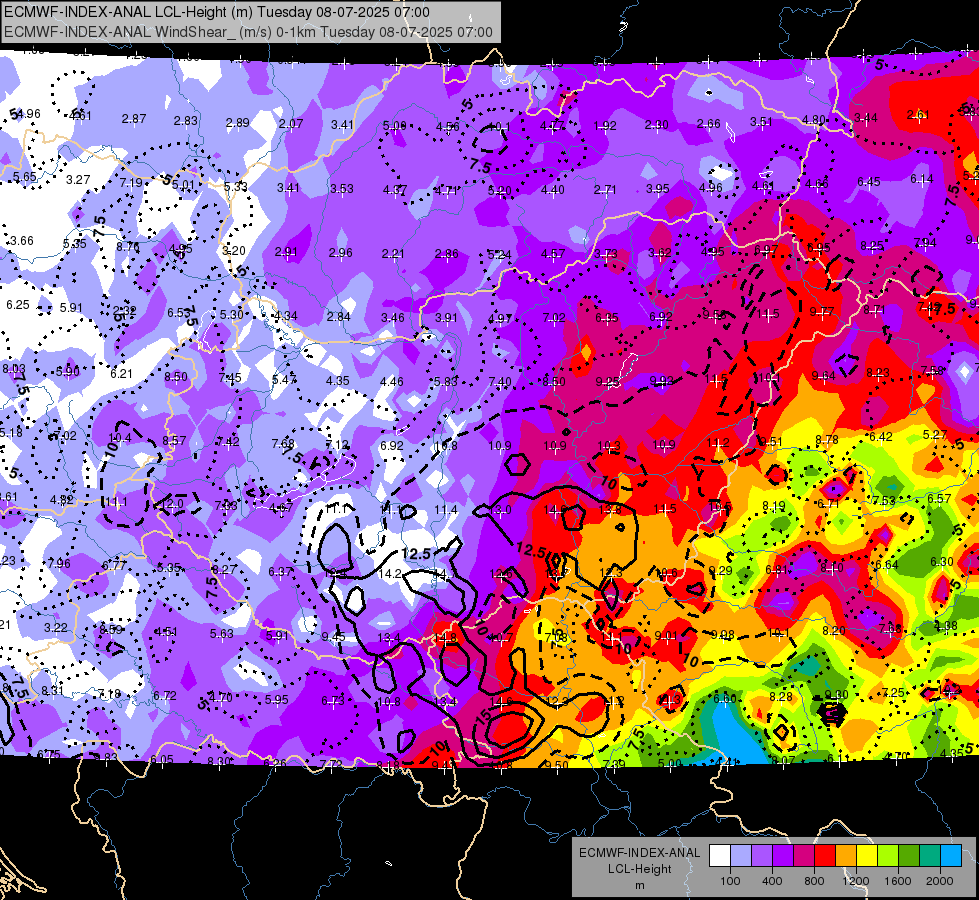Click the legend unit label m
Image resolution: width=979 pixels, height=900 pixels.
[639, 885]
